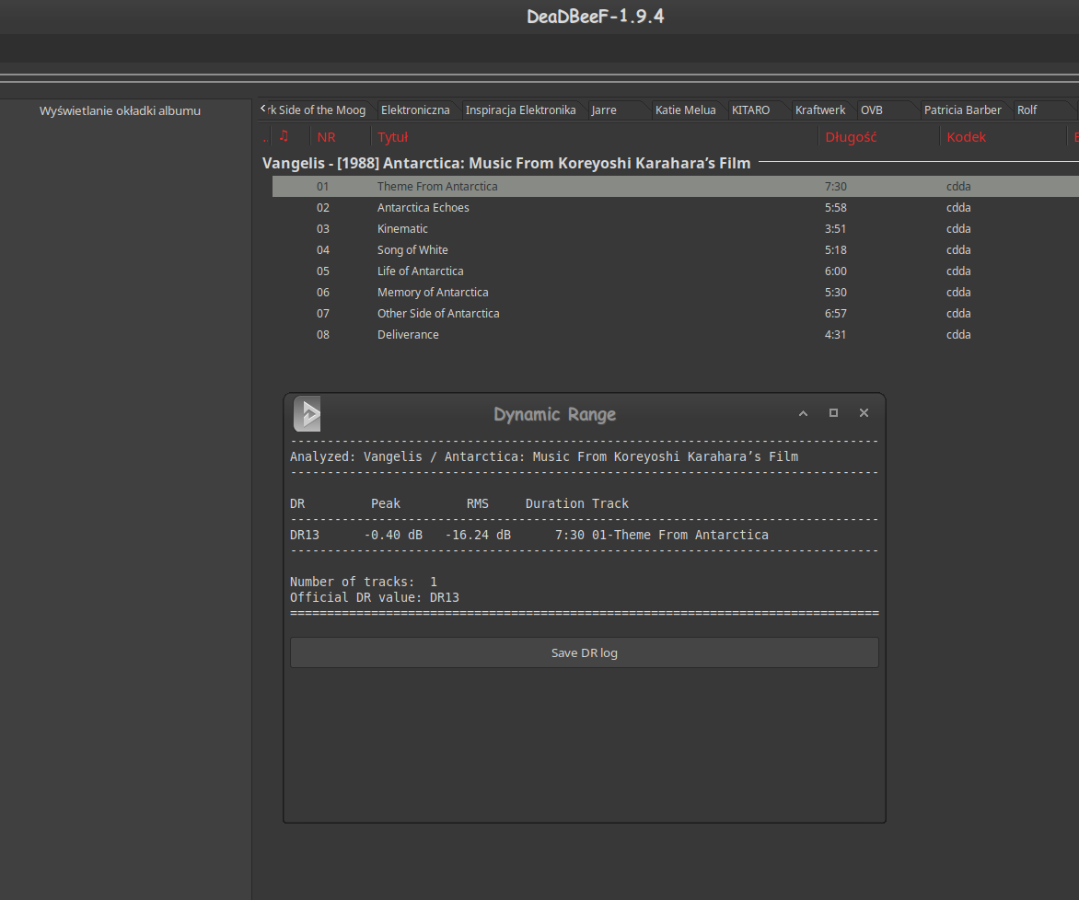Click the Vangelis Antarctica album group header
Viewport: 1079px width, 900px height.
point(506,163)
